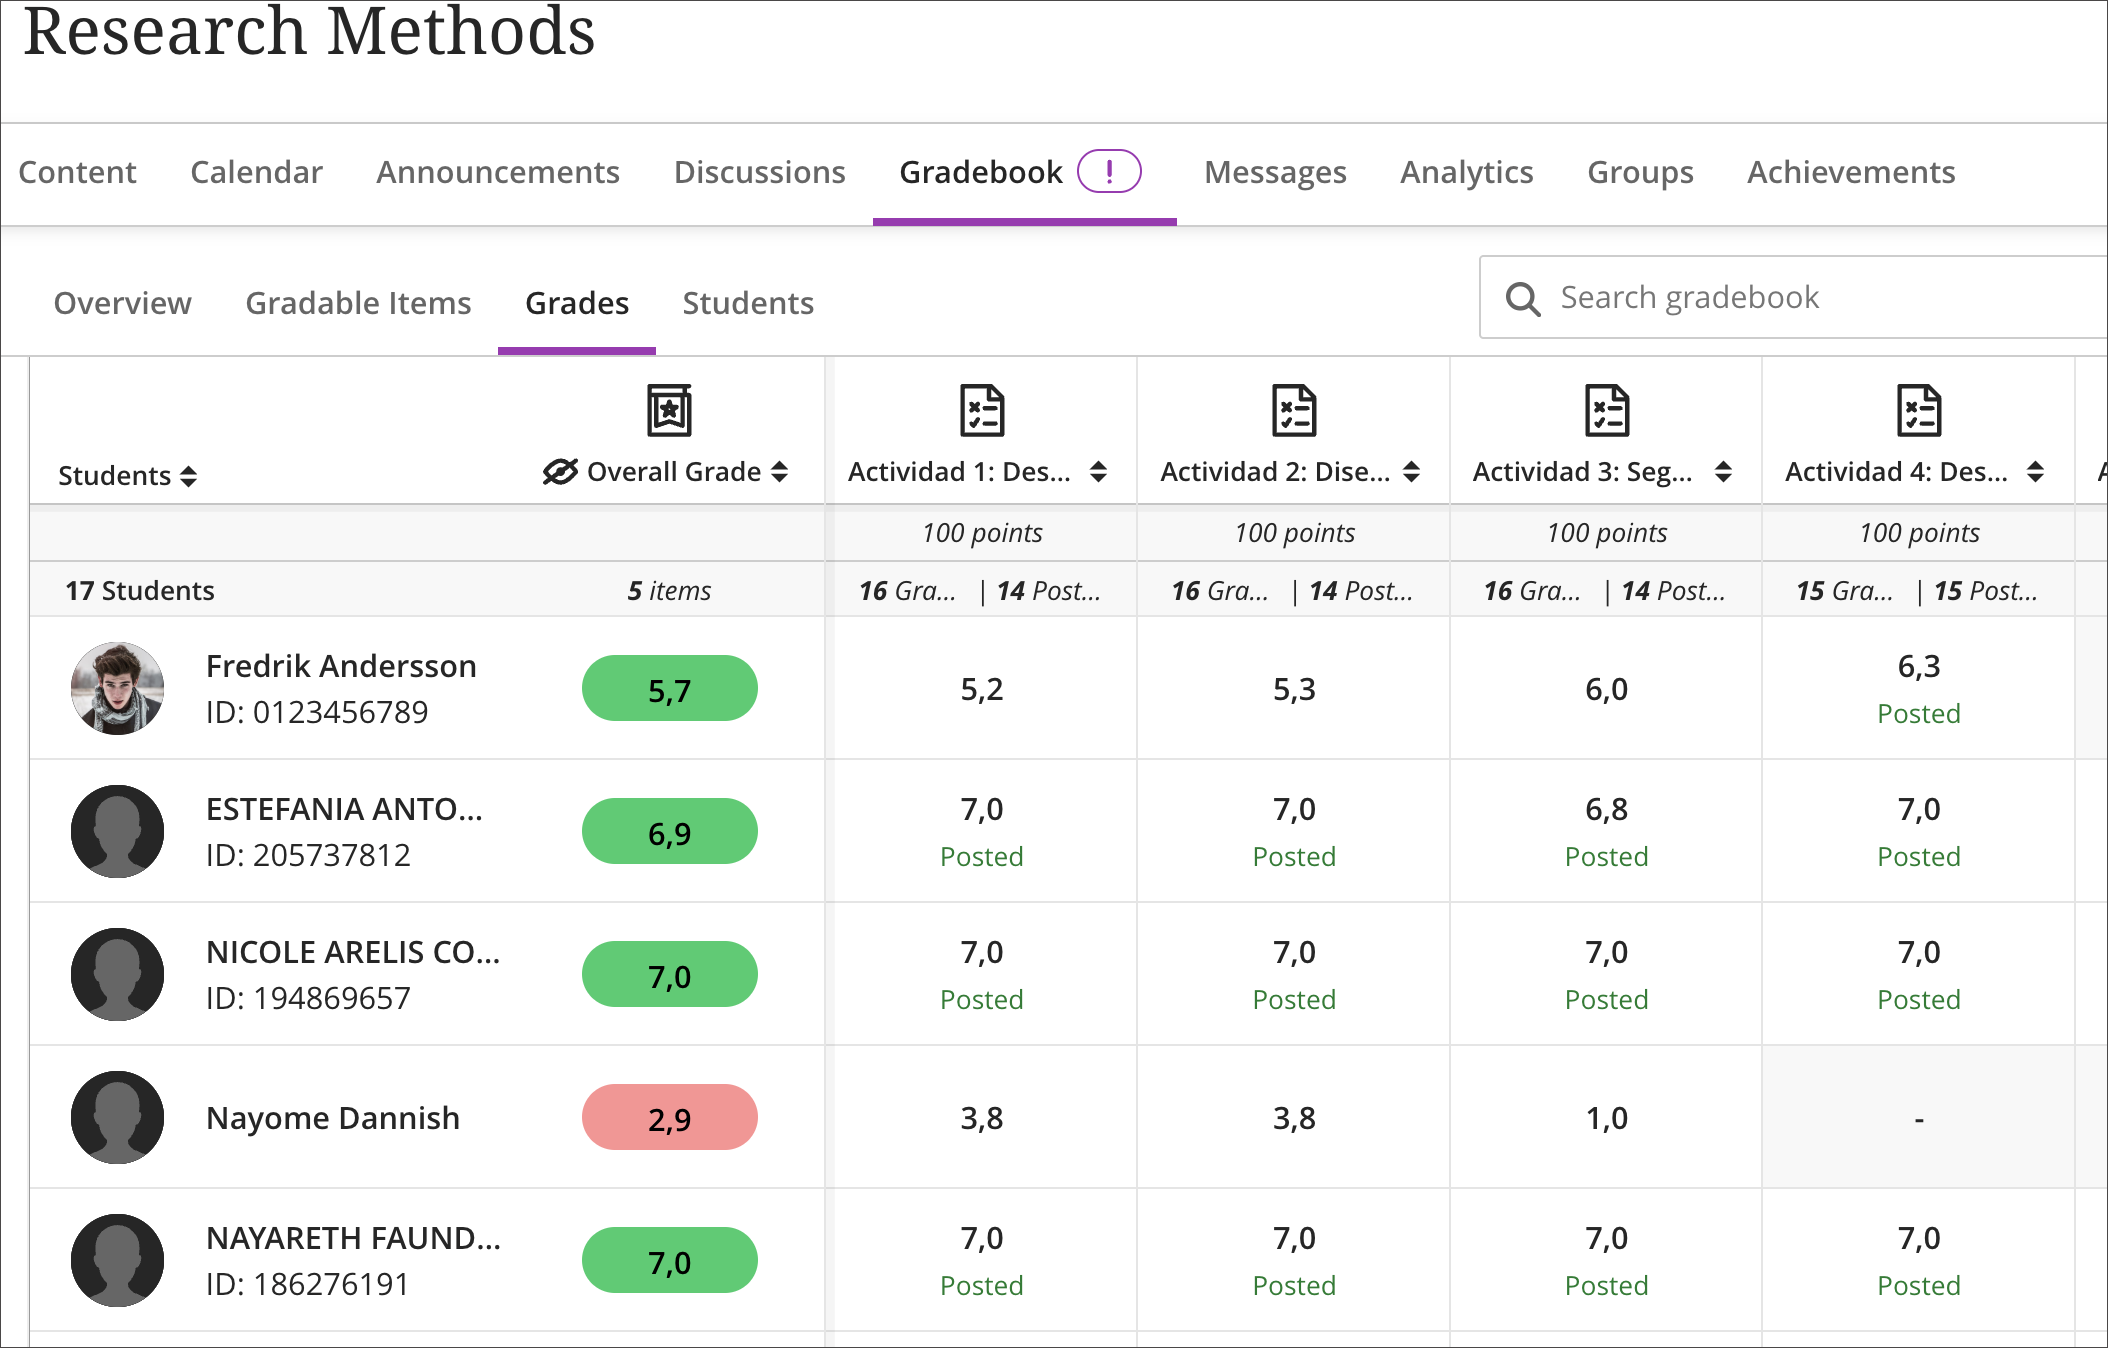
Task: Toggle sorting on the Actividad 1 column
Action: [x=1100, y=471]
